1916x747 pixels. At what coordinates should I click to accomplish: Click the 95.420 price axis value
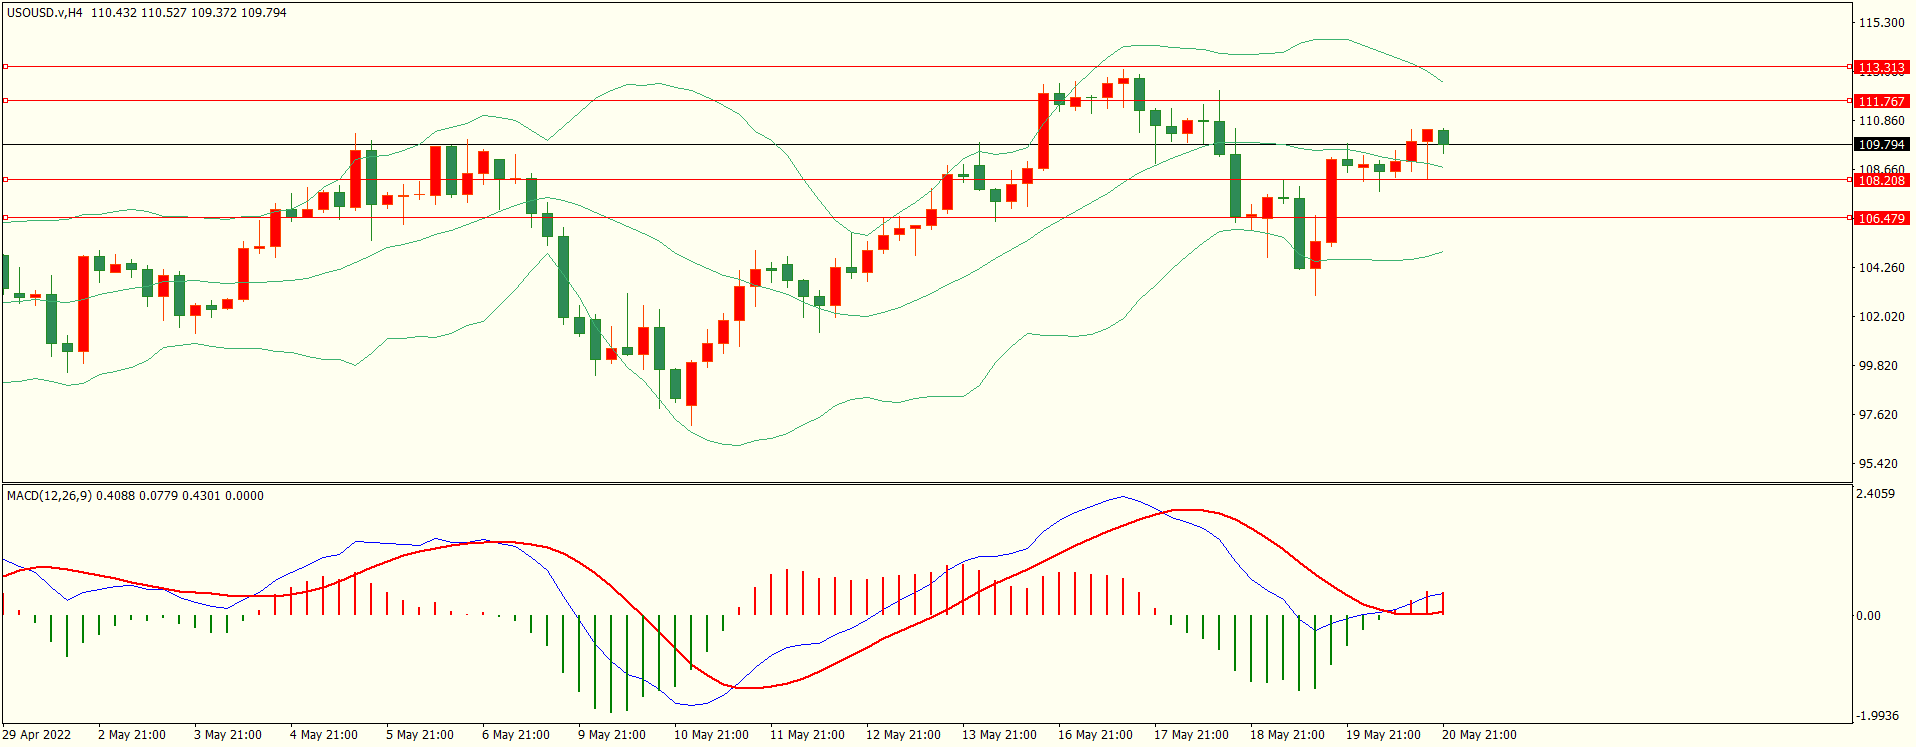pyautogui.click(x=1877, y=464)
